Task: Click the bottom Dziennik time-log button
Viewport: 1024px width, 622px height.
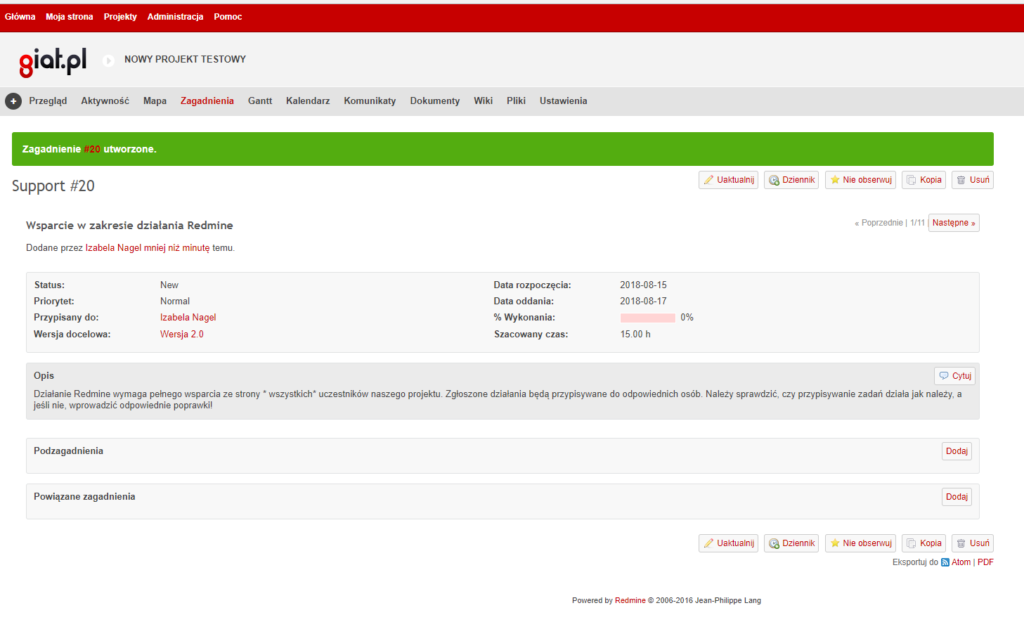Action: pyautogui.click(x=791, y=543)
